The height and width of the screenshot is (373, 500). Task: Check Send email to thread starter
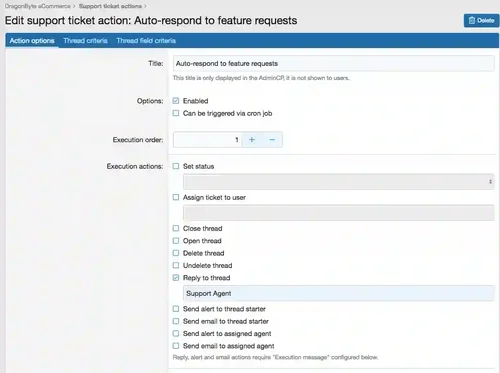pos(176,321)
